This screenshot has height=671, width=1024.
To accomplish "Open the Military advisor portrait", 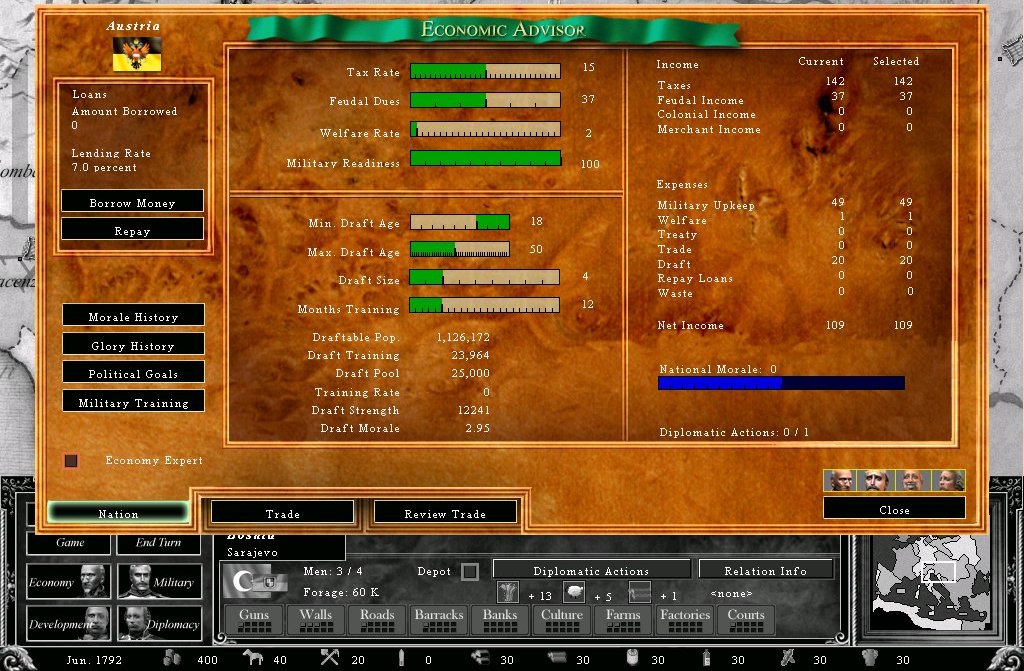I will pyautogui.click(x=157, y=582).
